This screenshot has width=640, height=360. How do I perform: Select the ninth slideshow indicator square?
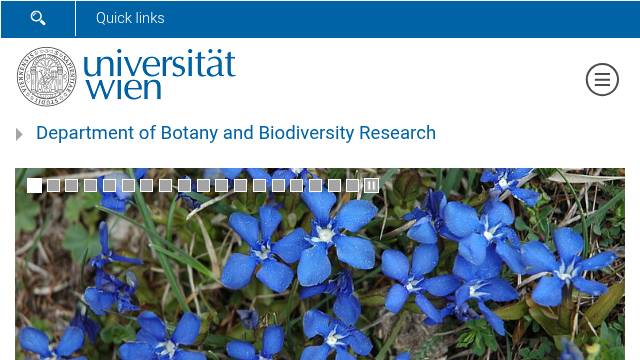184,186
